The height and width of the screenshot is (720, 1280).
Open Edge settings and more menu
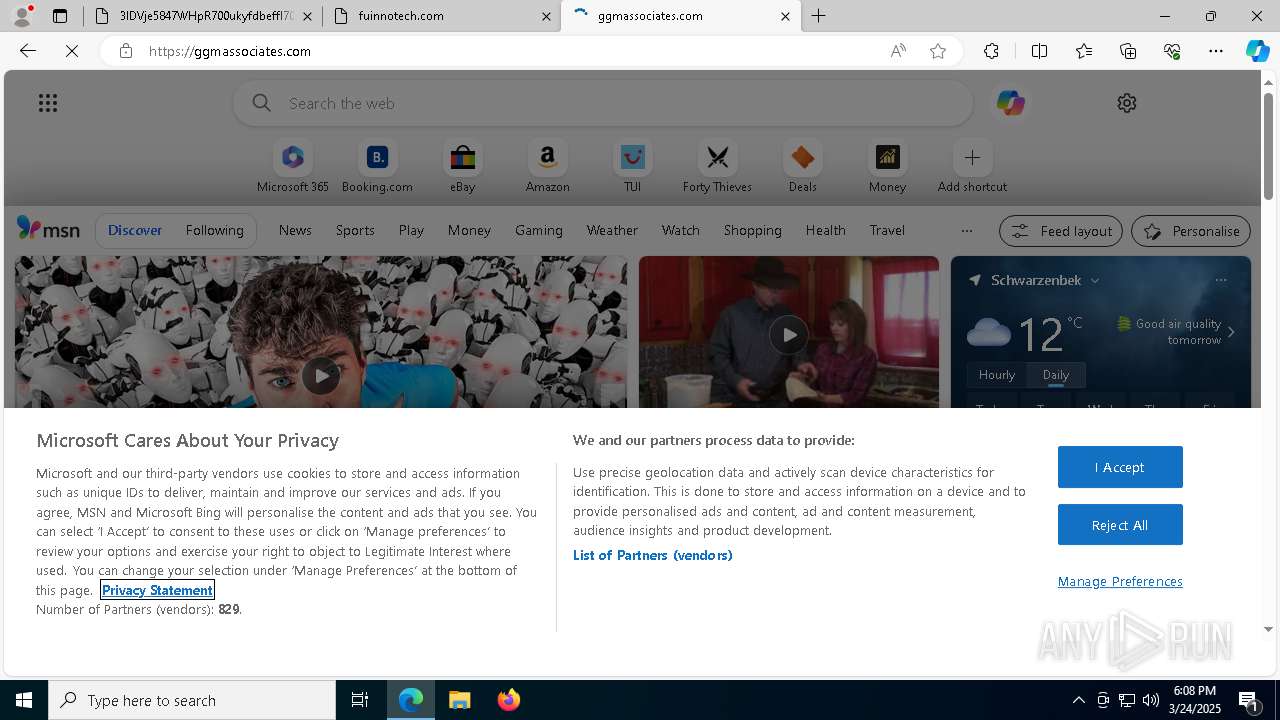pos(1216,51)
